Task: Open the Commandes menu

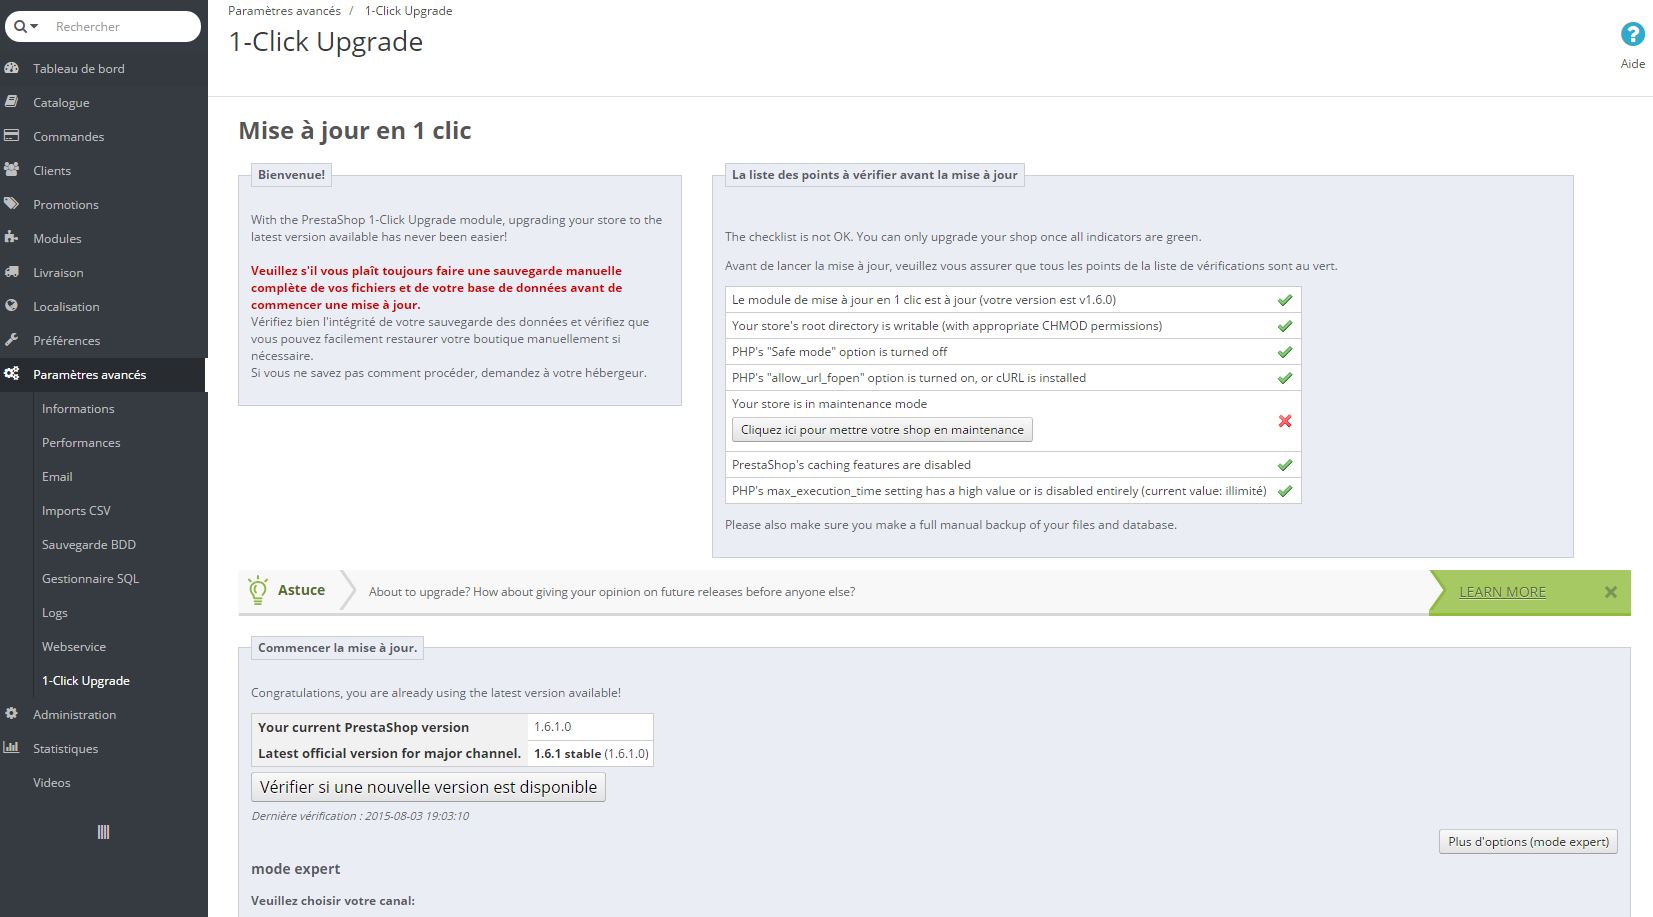Action: coord(68,137)
